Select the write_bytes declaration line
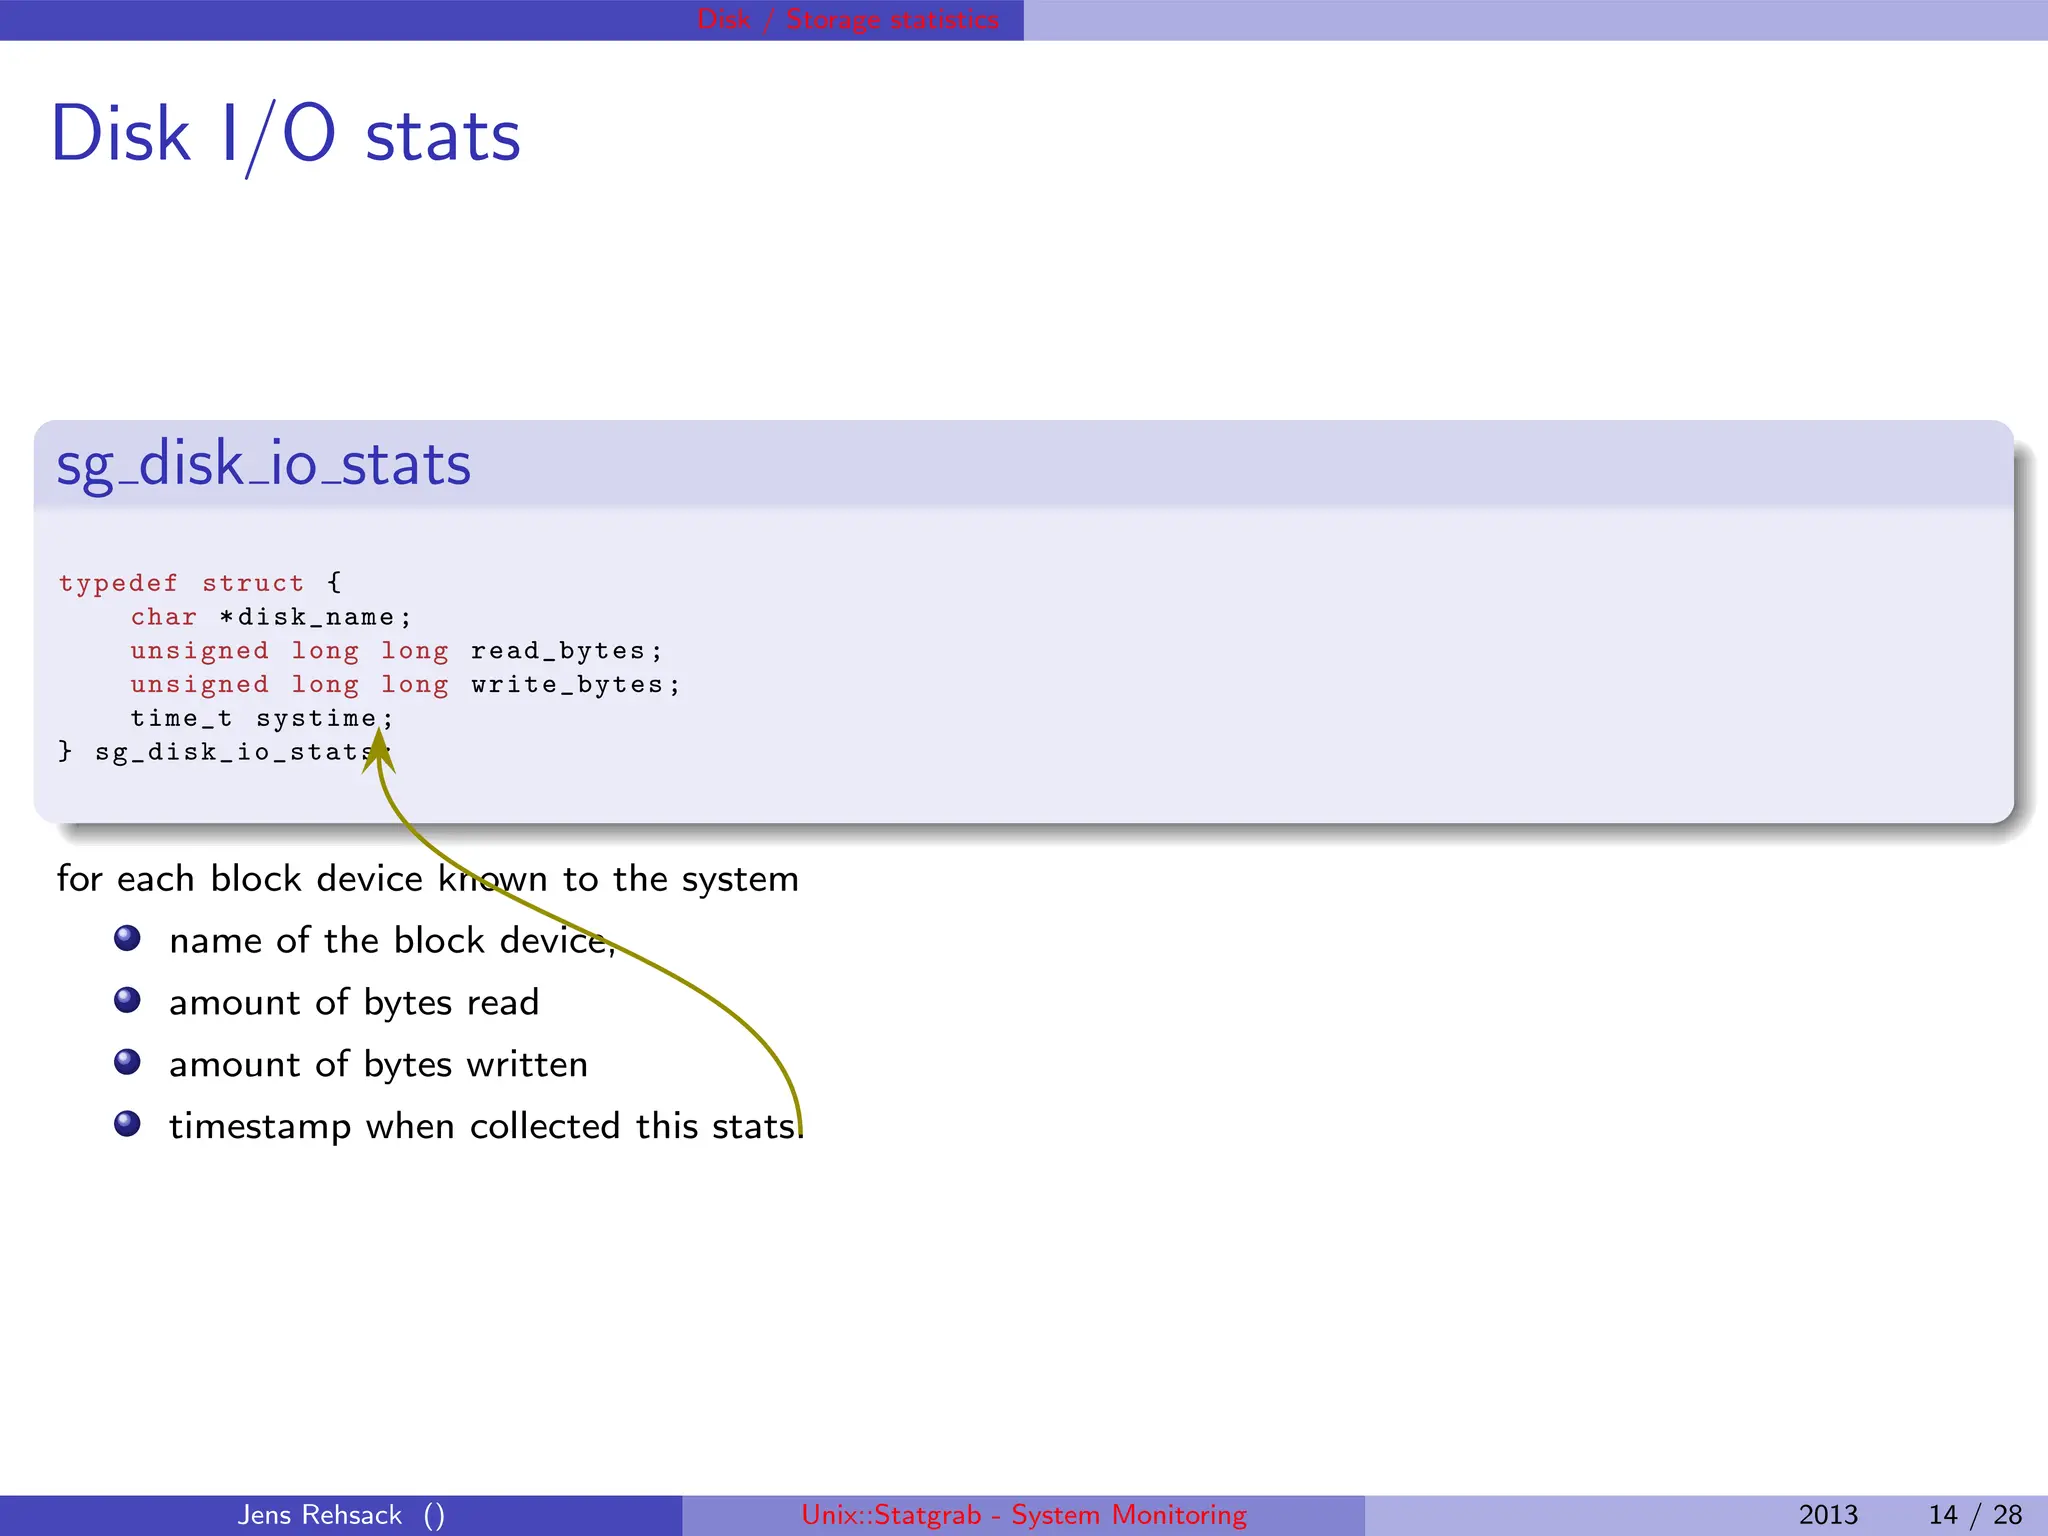The height and width of the screenshot is (1536, 2048). 405,685
